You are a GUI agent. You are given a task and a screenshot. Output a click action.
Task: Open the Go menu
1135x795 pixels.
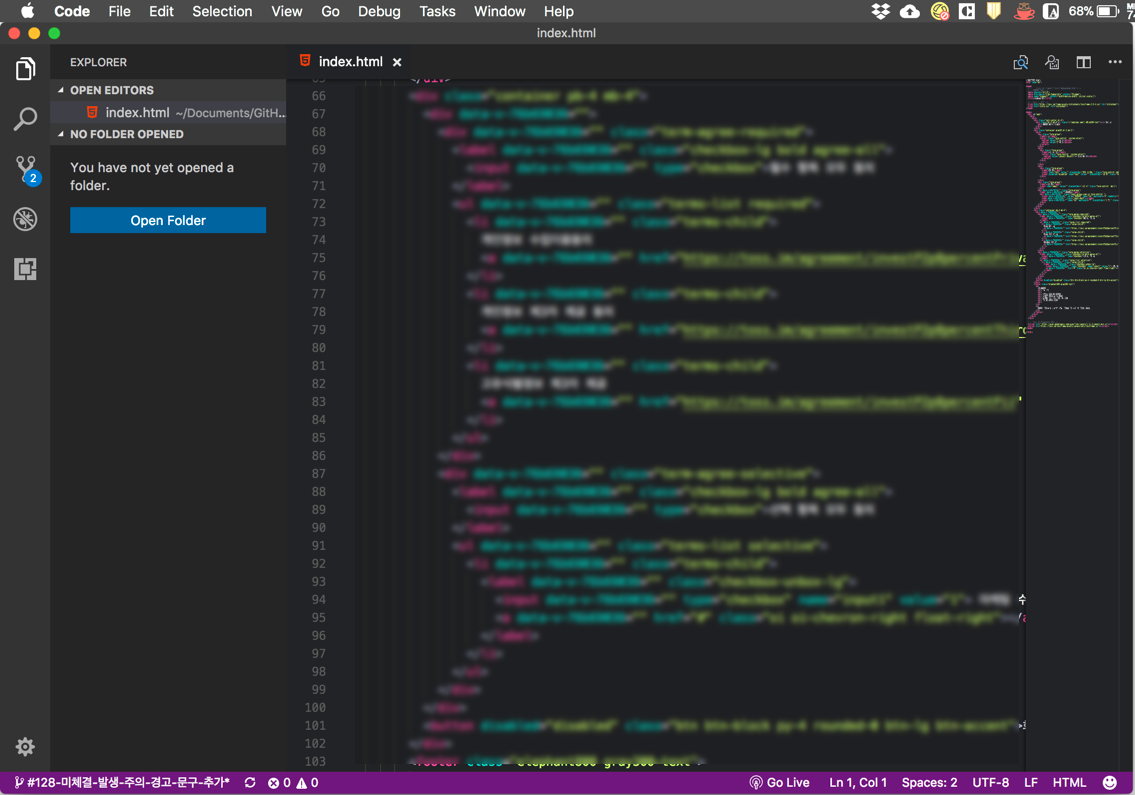coord(330,11)
